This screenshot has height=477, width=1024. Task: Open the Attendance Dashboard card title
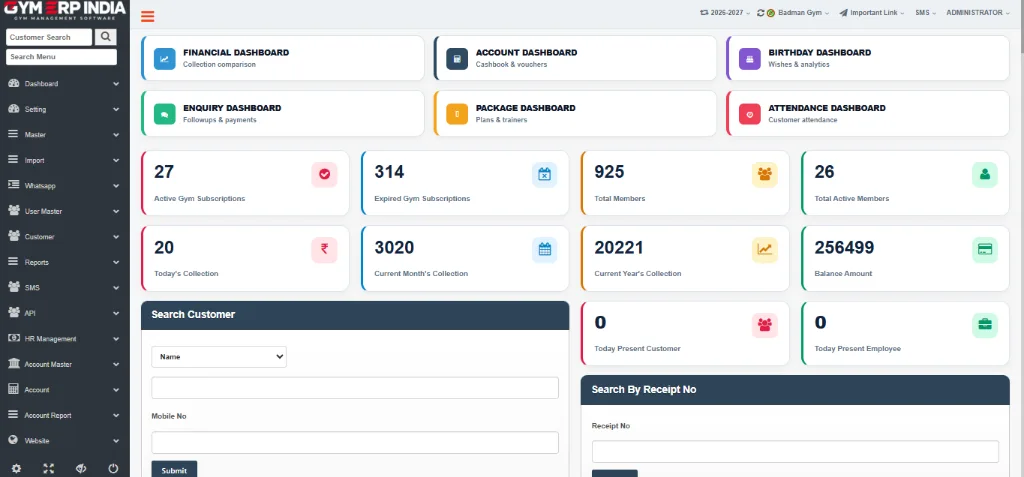(827, 108)
